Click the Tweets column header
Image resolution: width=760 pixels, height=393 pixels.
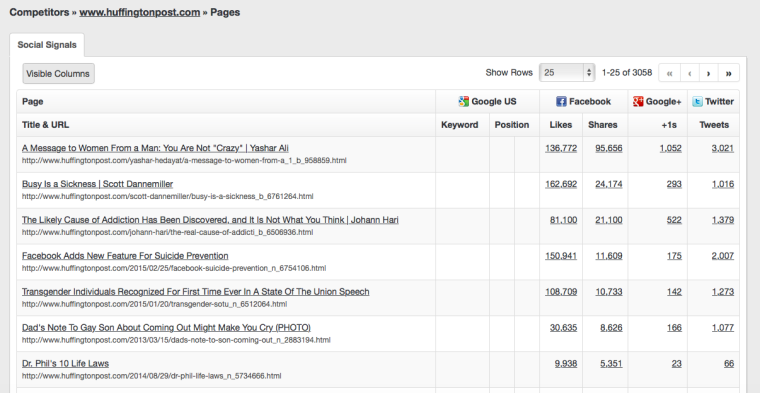click(714, 125)
